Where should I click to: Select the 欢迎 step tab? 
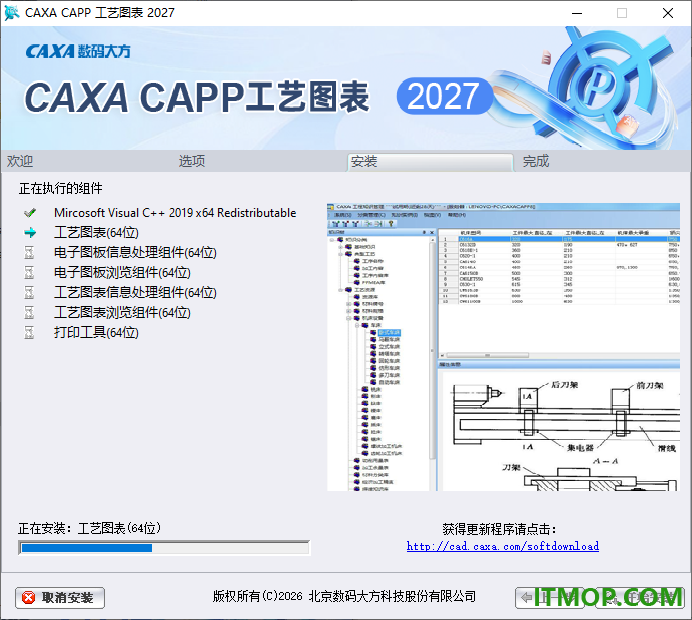(20, 161)
